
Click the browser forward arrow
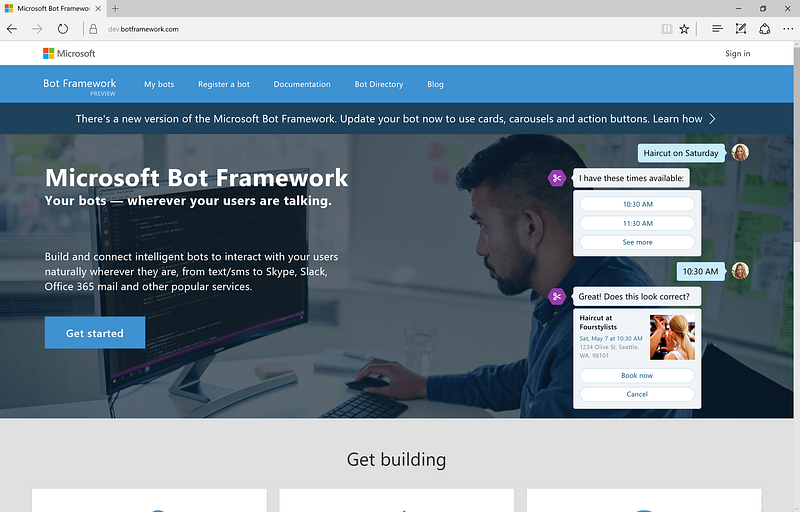click(37, 29)
